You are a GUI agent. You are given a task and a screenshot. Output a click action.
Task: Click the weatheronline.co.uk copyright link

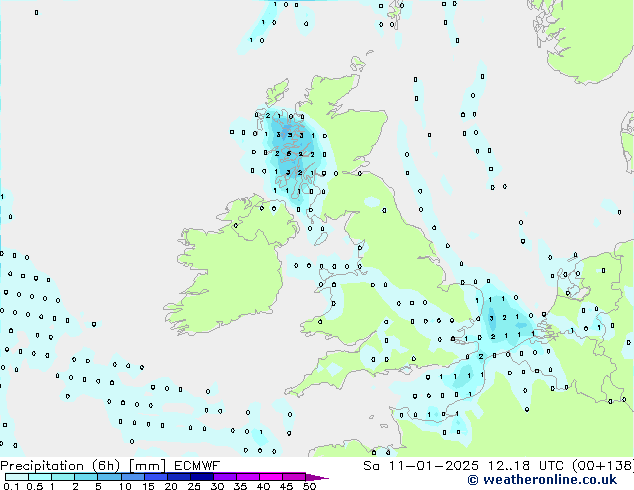542,480
